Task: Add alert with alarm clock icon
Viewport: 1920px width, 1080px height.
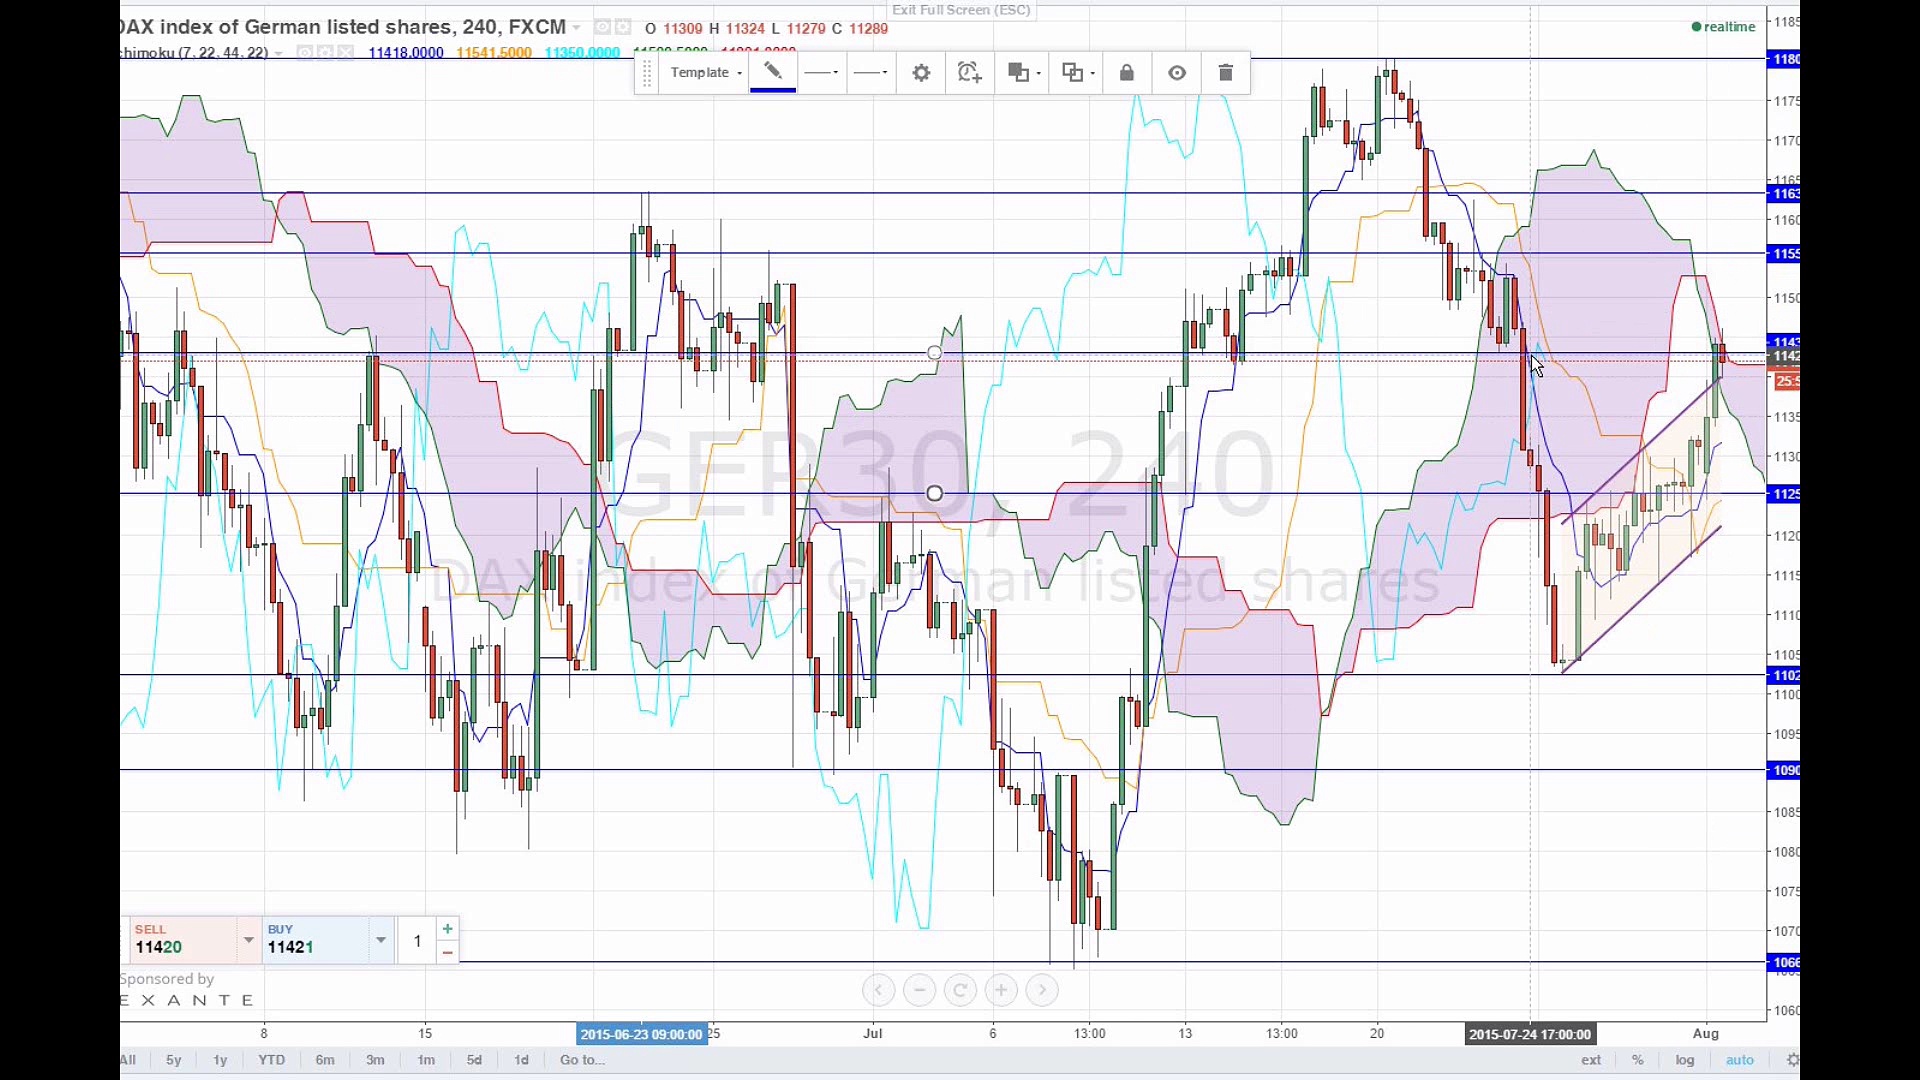Action: [x=969, y=73]
